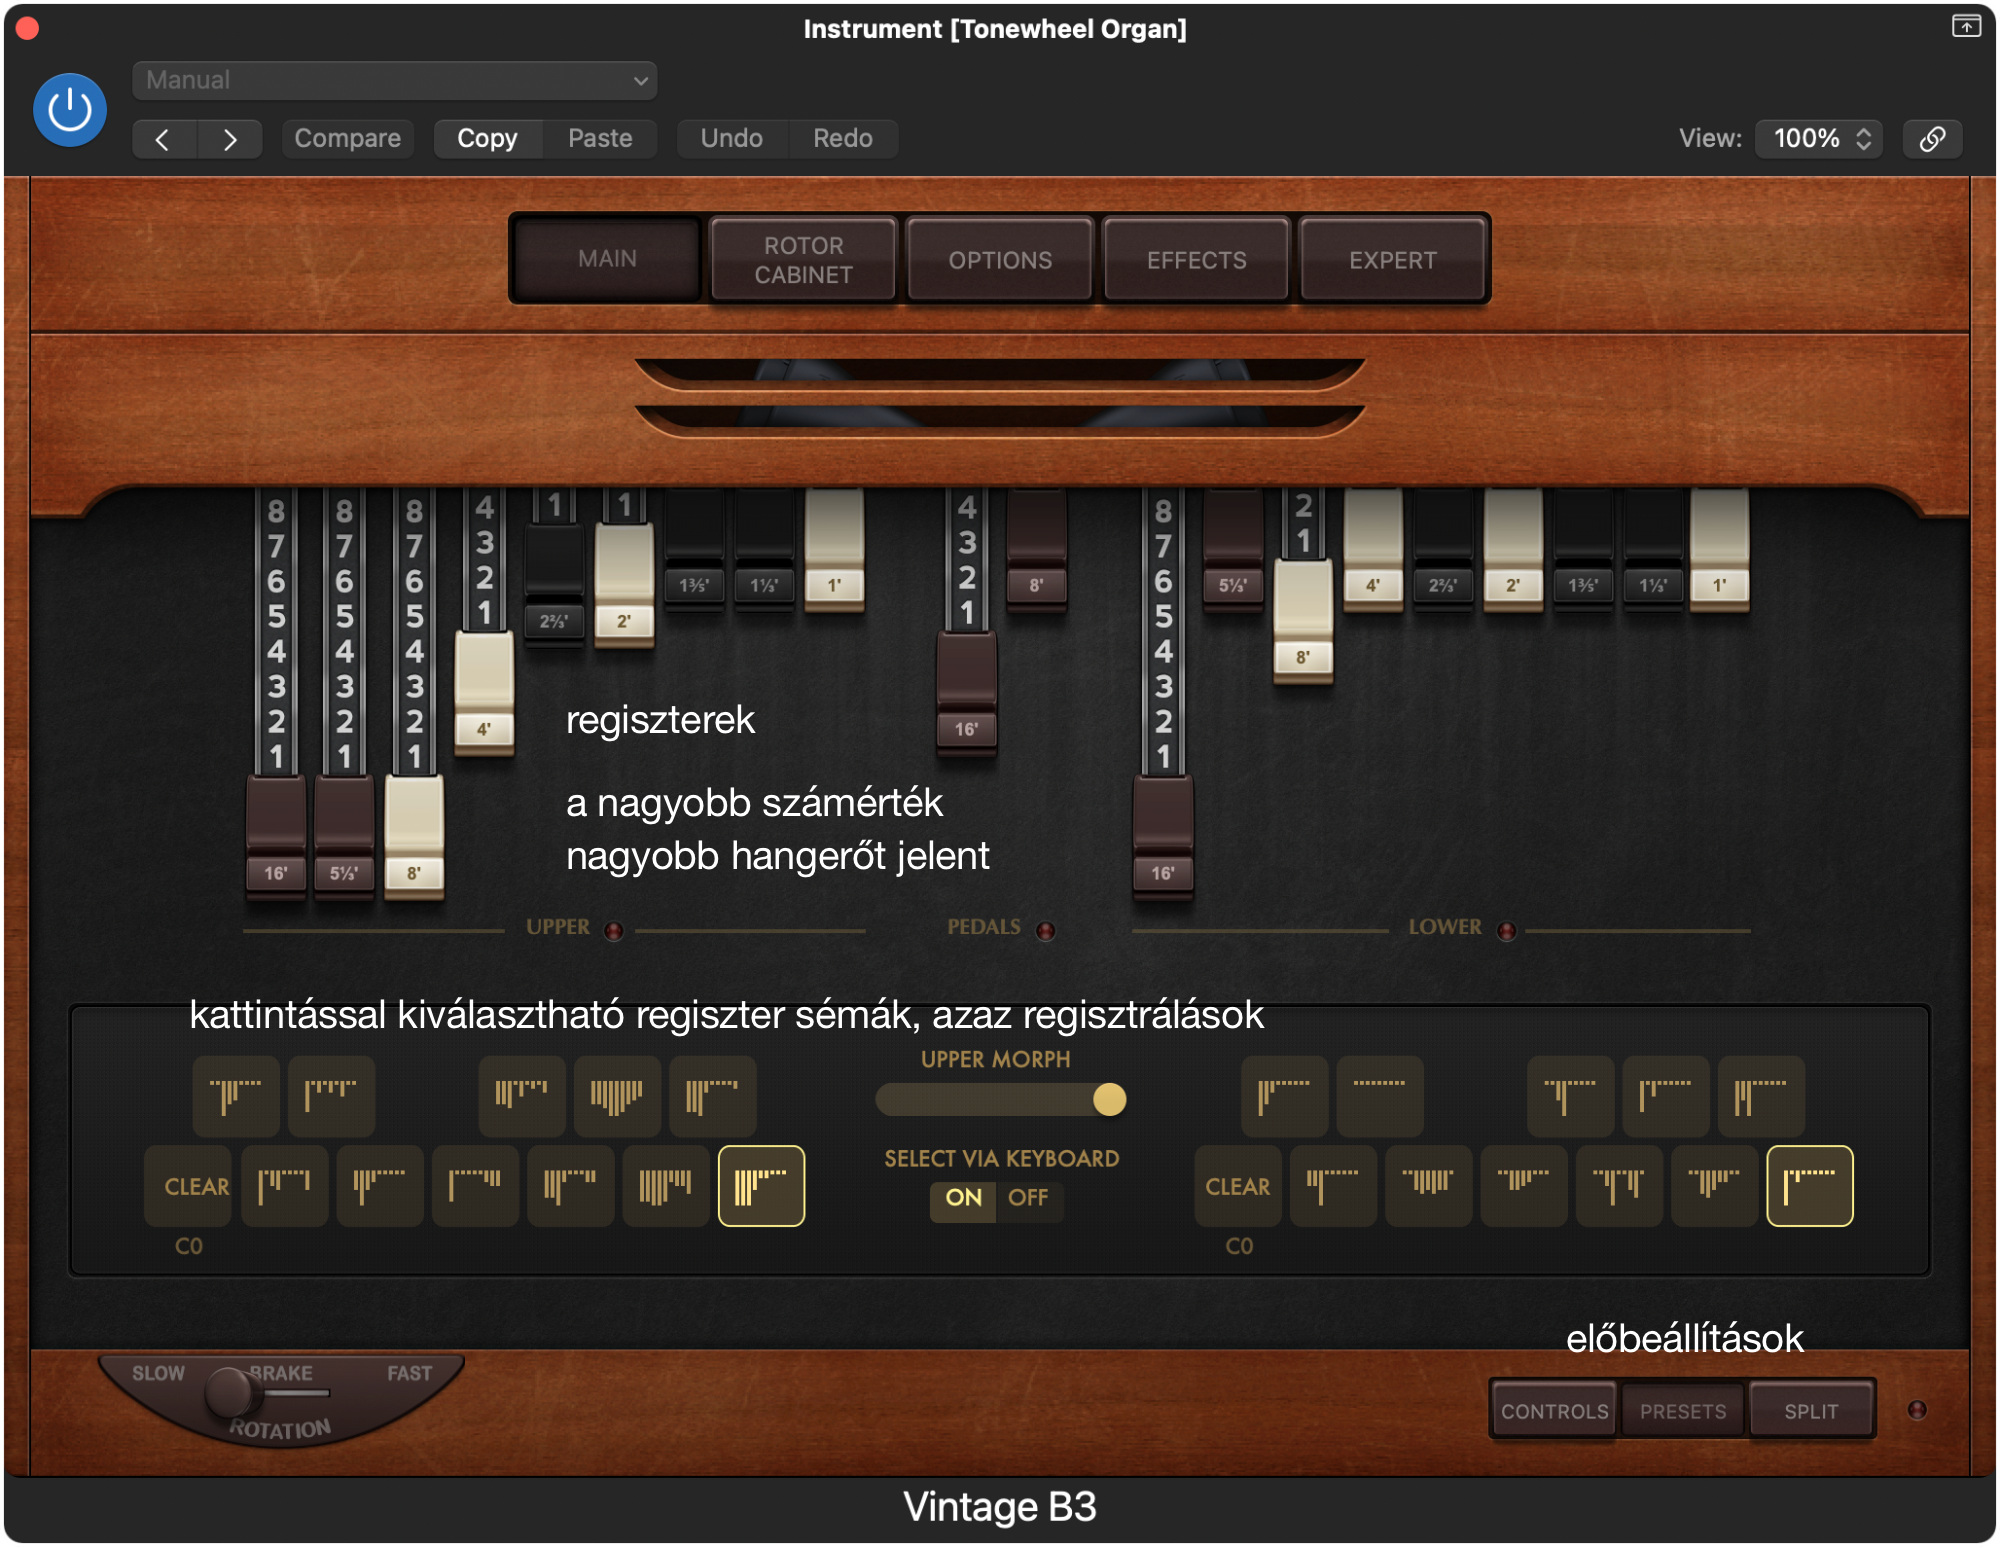Open the SPLIT view

click(1811, 1411)
